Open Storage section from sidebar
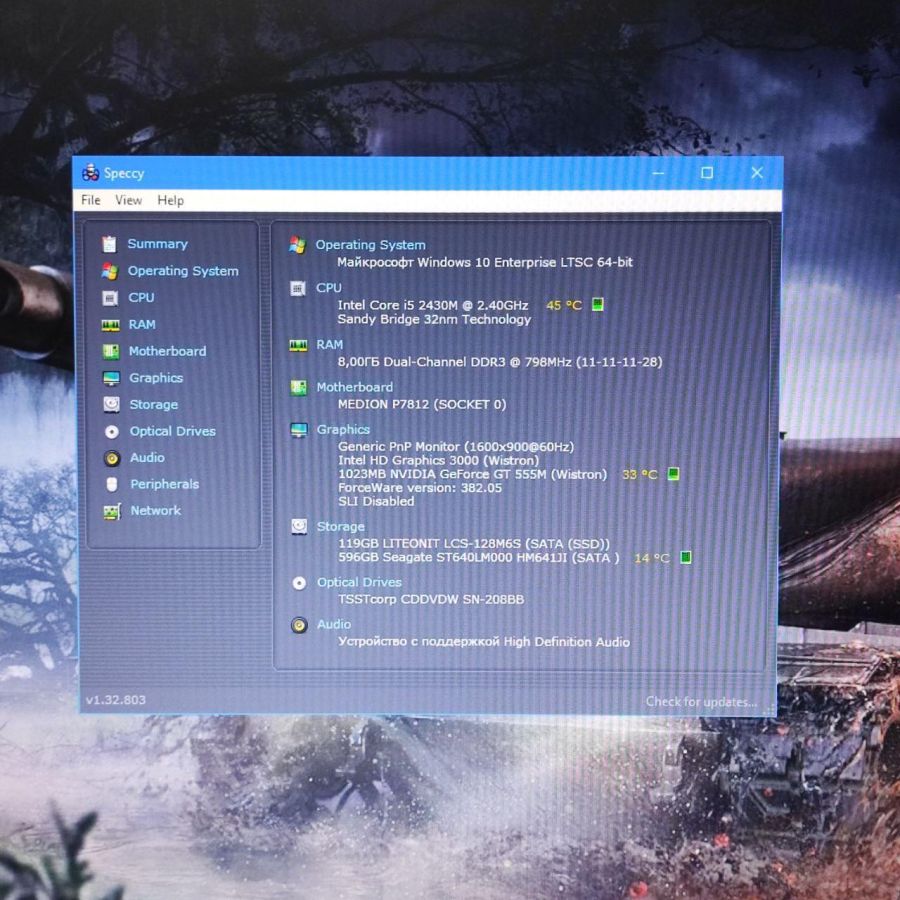 tap(153, 404)
